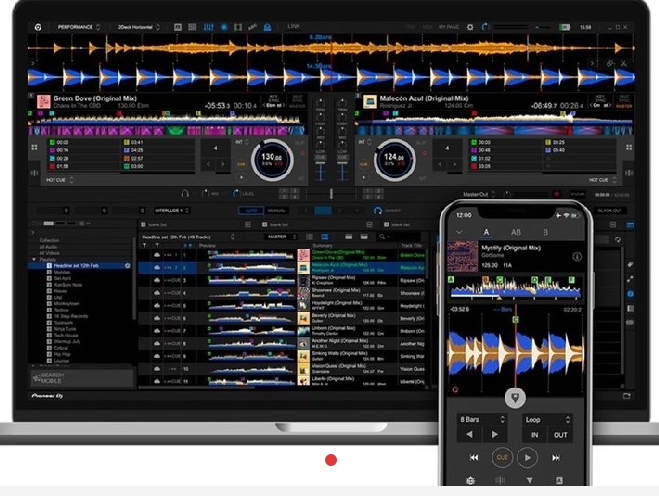The width and height of the screenshot is (659, 496).
Task: Open 8 Bars dropdown on phone
Action: (482, 419)
